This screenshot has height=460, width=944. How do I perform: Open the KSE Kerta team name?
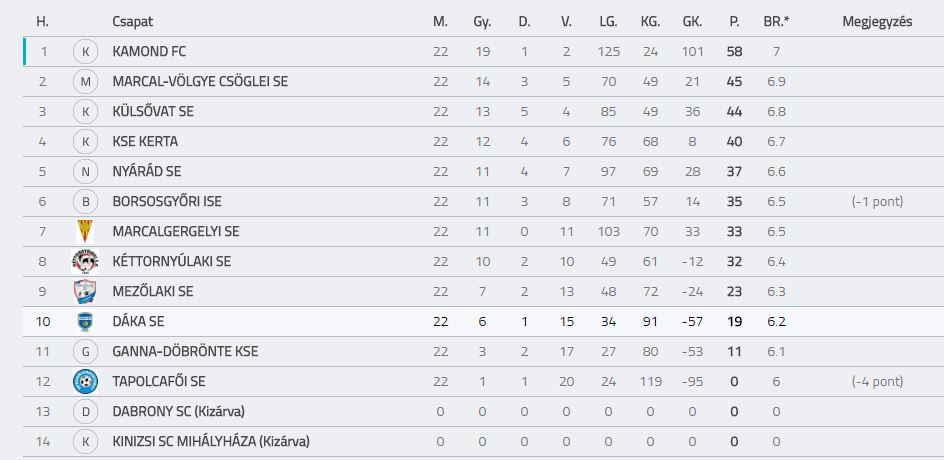145,141
